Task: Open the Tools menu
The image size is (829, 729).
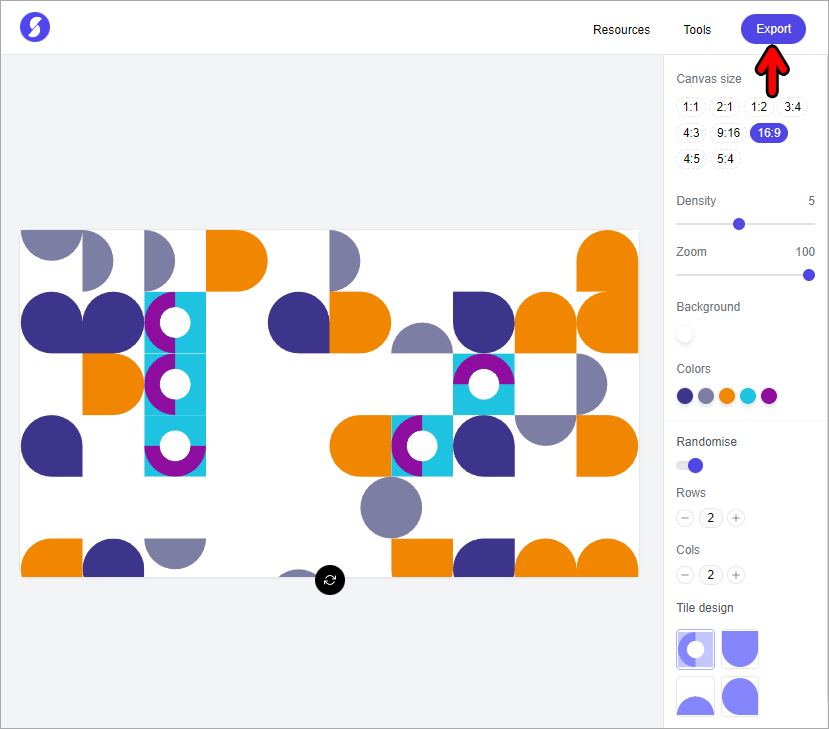Action: pyautogui.click(x=697, y=30)
